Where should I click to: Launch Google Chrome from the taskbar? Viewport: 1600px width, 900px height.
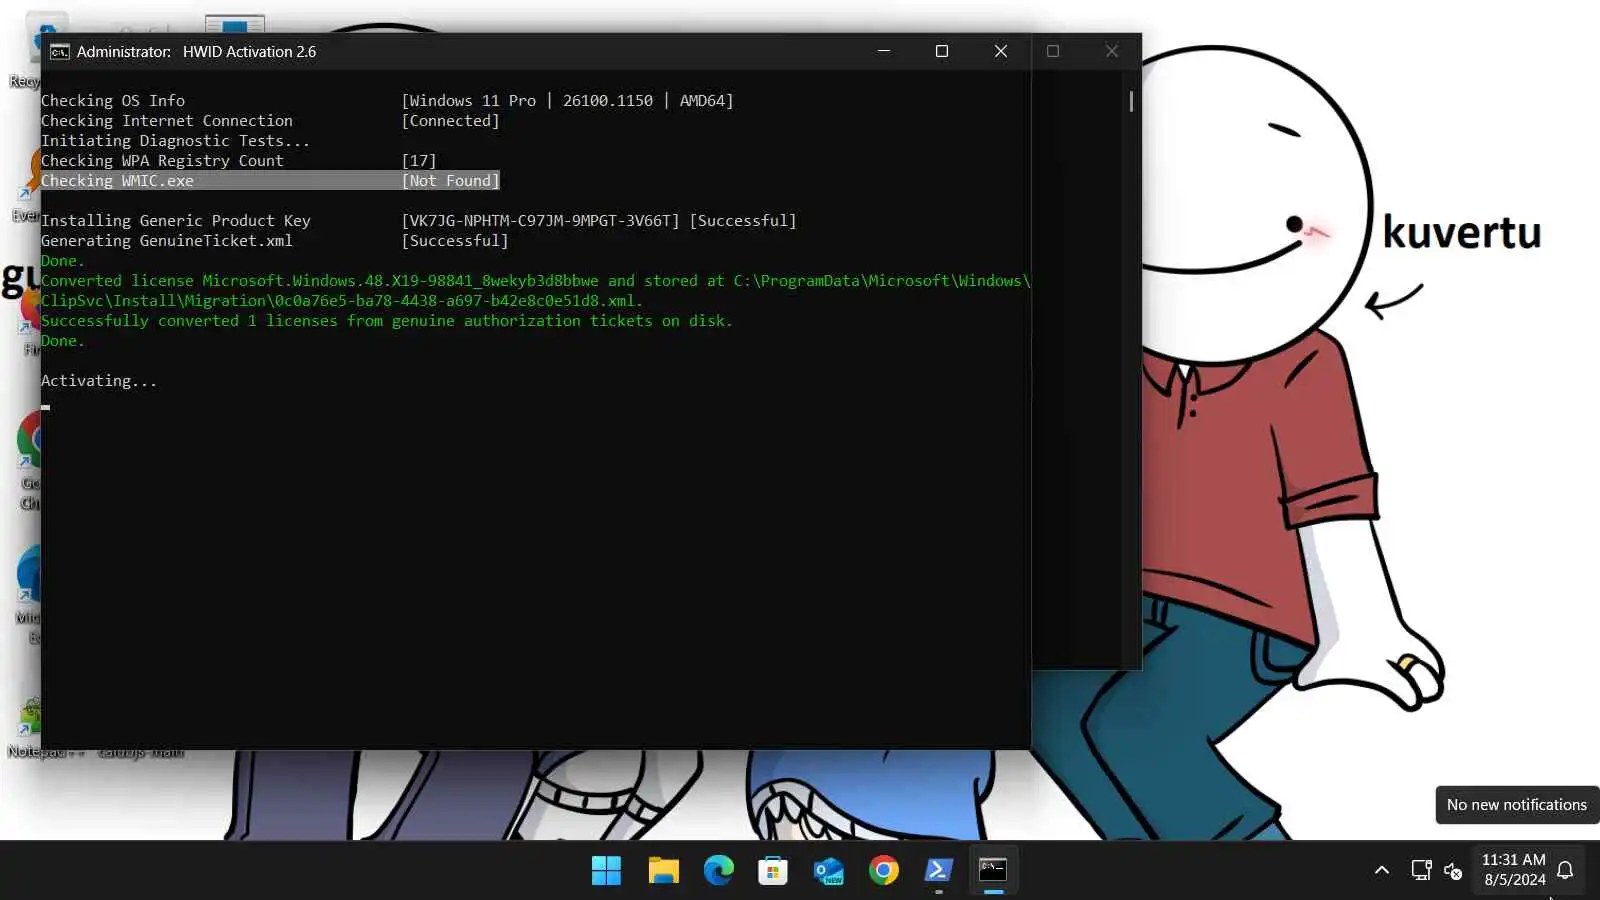coord(883,871)
